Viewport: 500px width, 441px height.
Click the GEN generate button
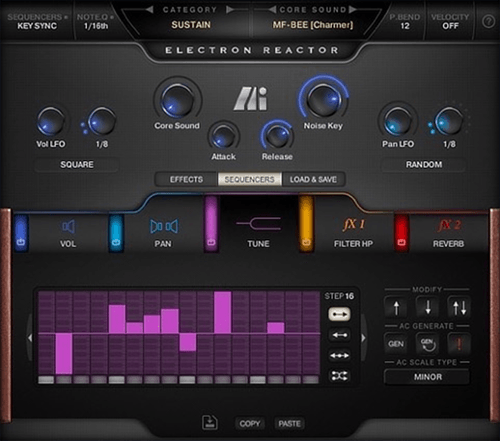click(396, 344)
